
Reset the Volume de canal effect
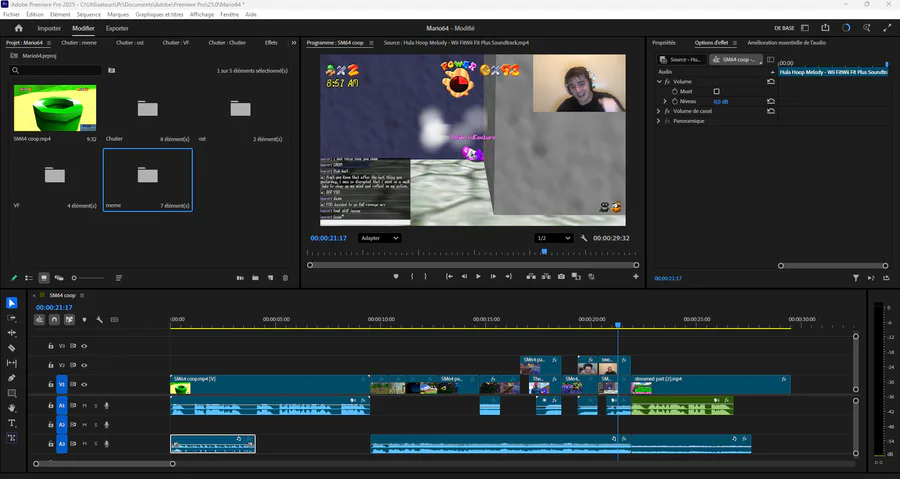tap(771, 111)
